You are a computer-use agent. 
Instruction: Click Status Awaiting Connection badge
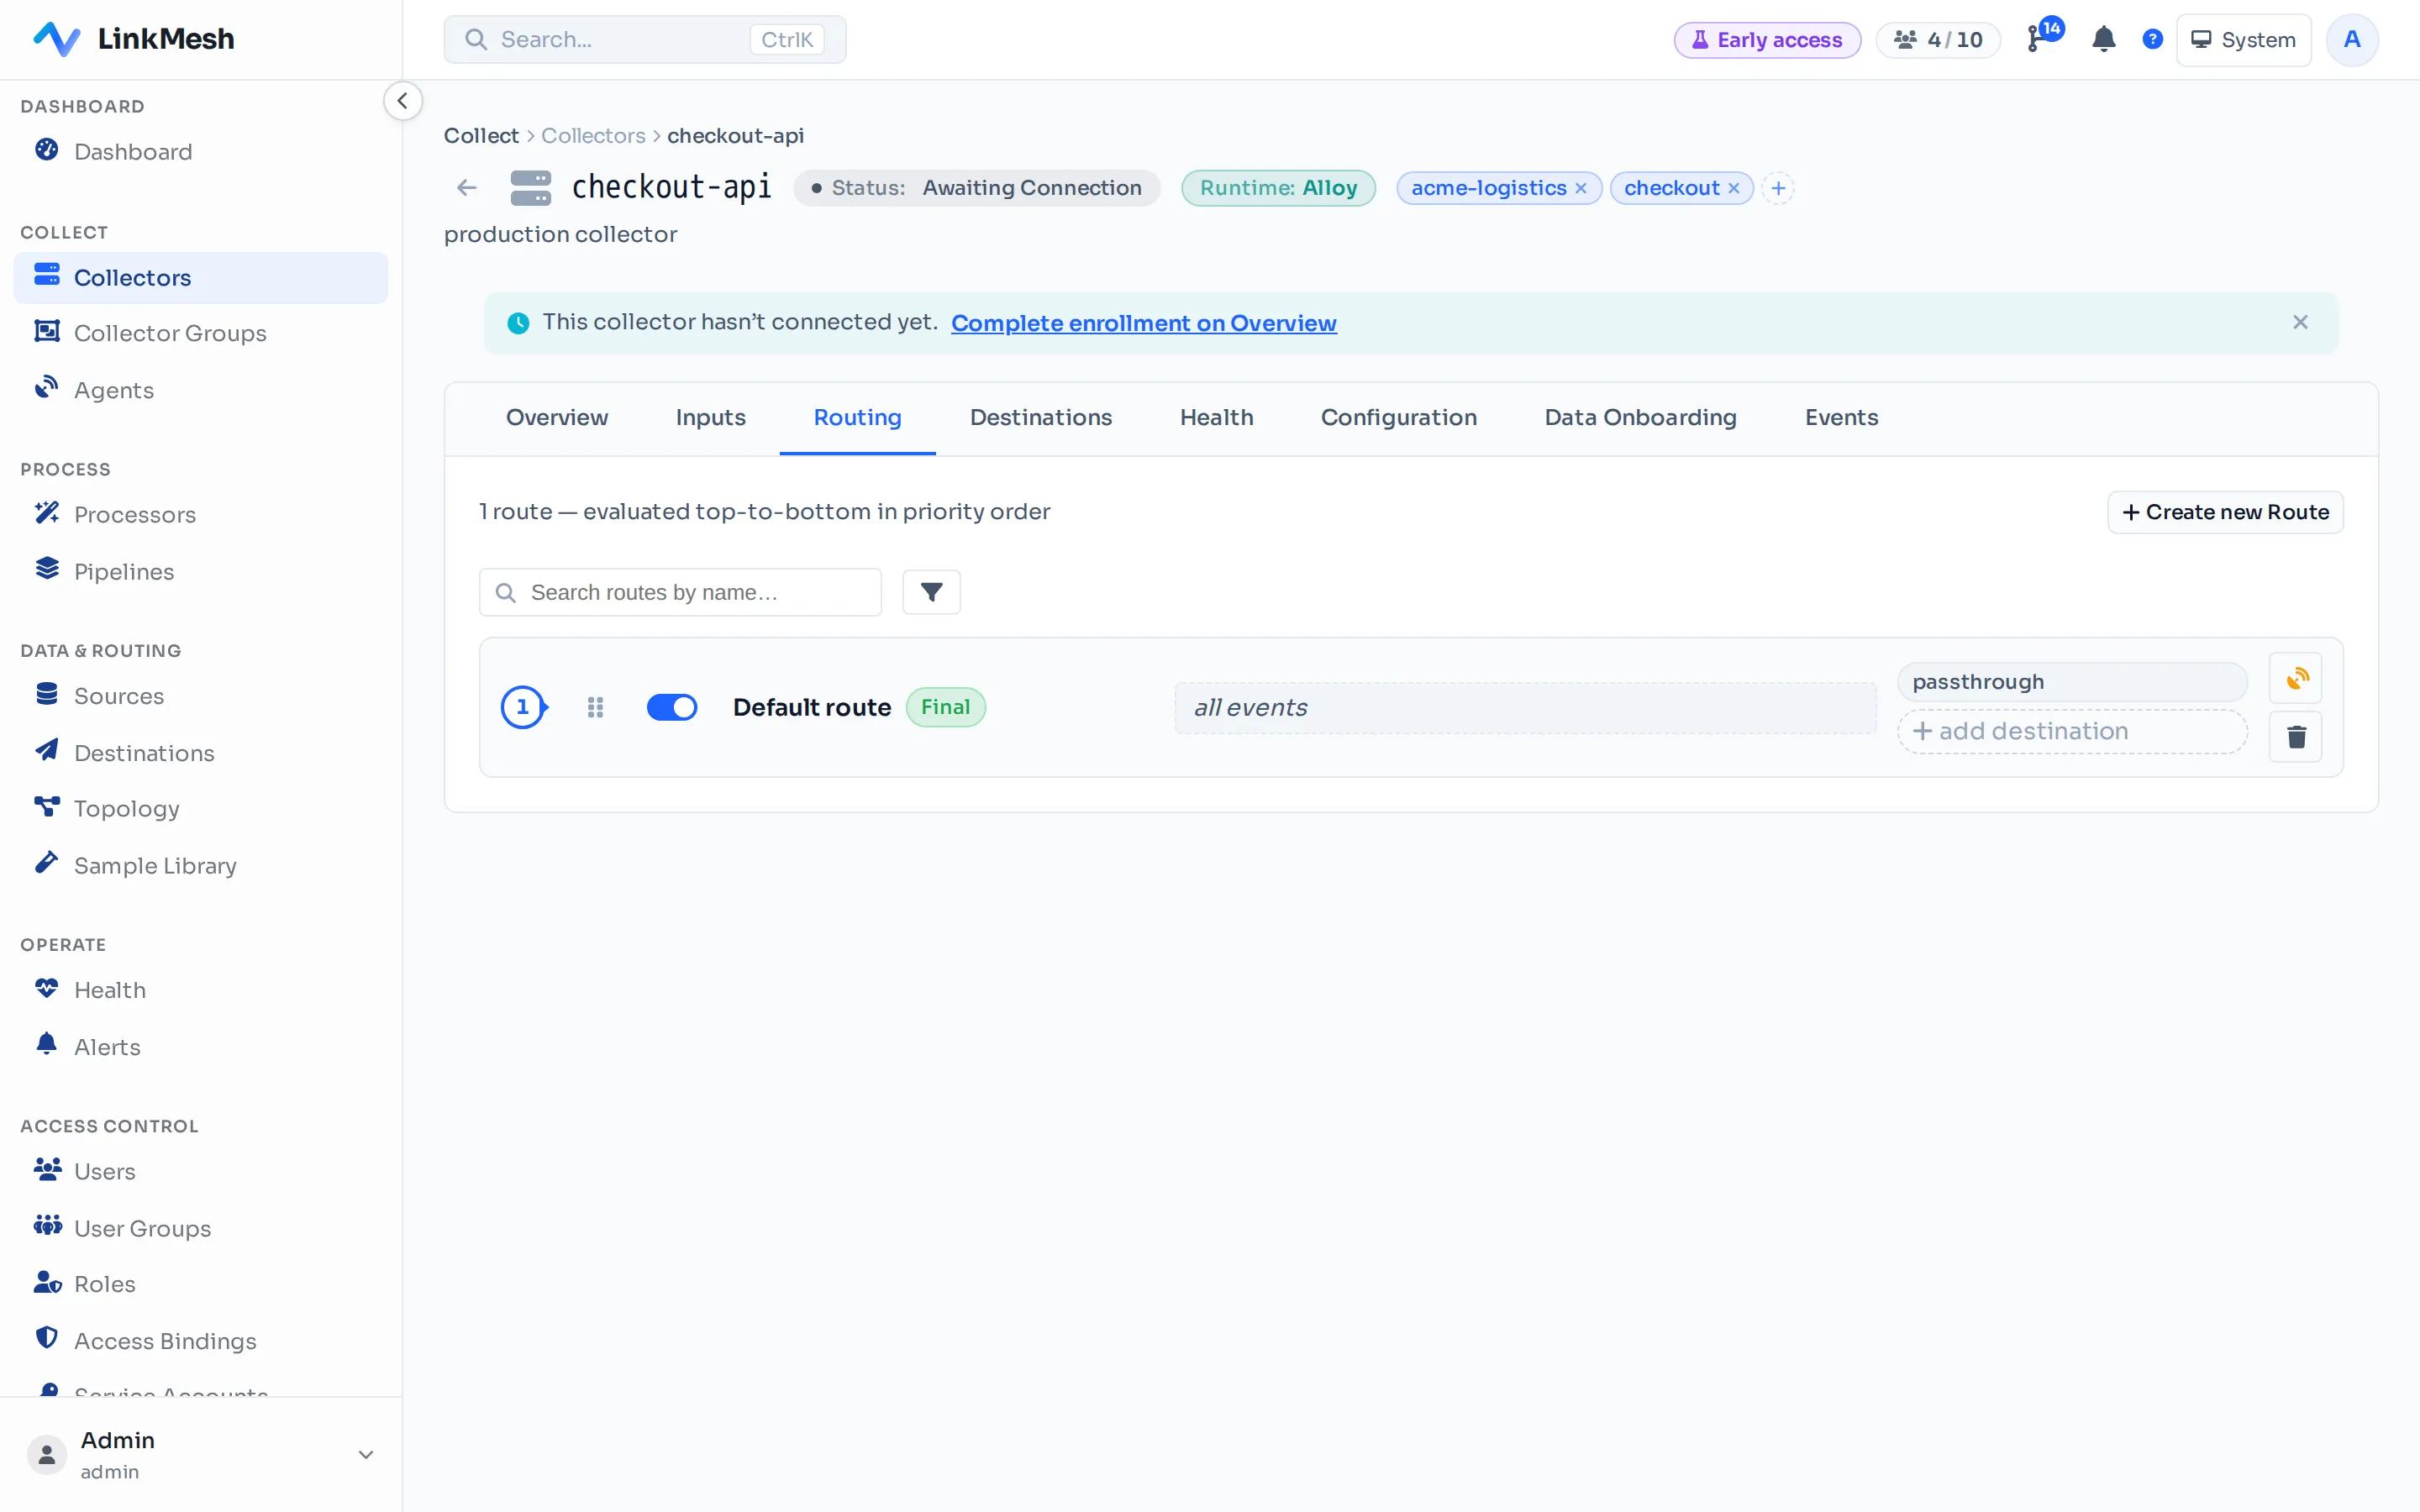pyautogui.click(x=976, y=188)
